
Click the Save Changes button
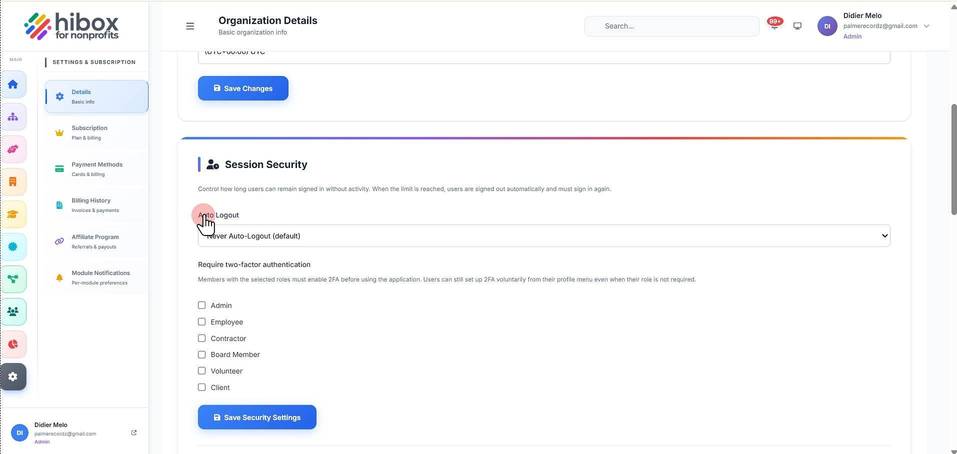pyautogui.click(x=243, y=88)
